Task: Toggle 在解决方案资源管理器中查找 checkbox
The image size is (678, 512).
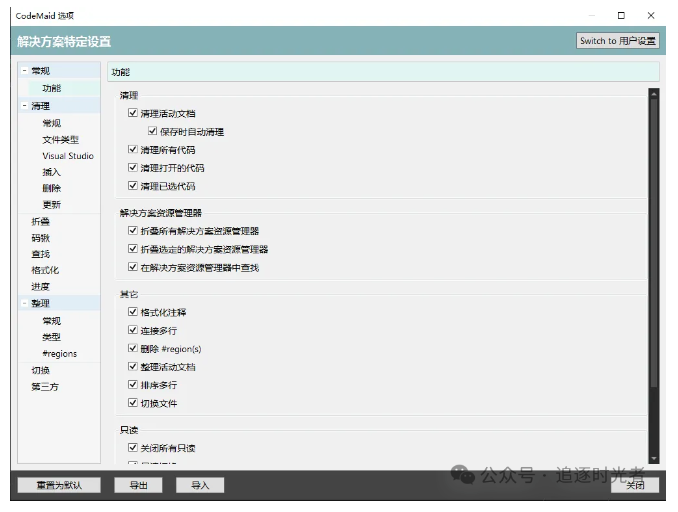Action: [x=133, y=267]
